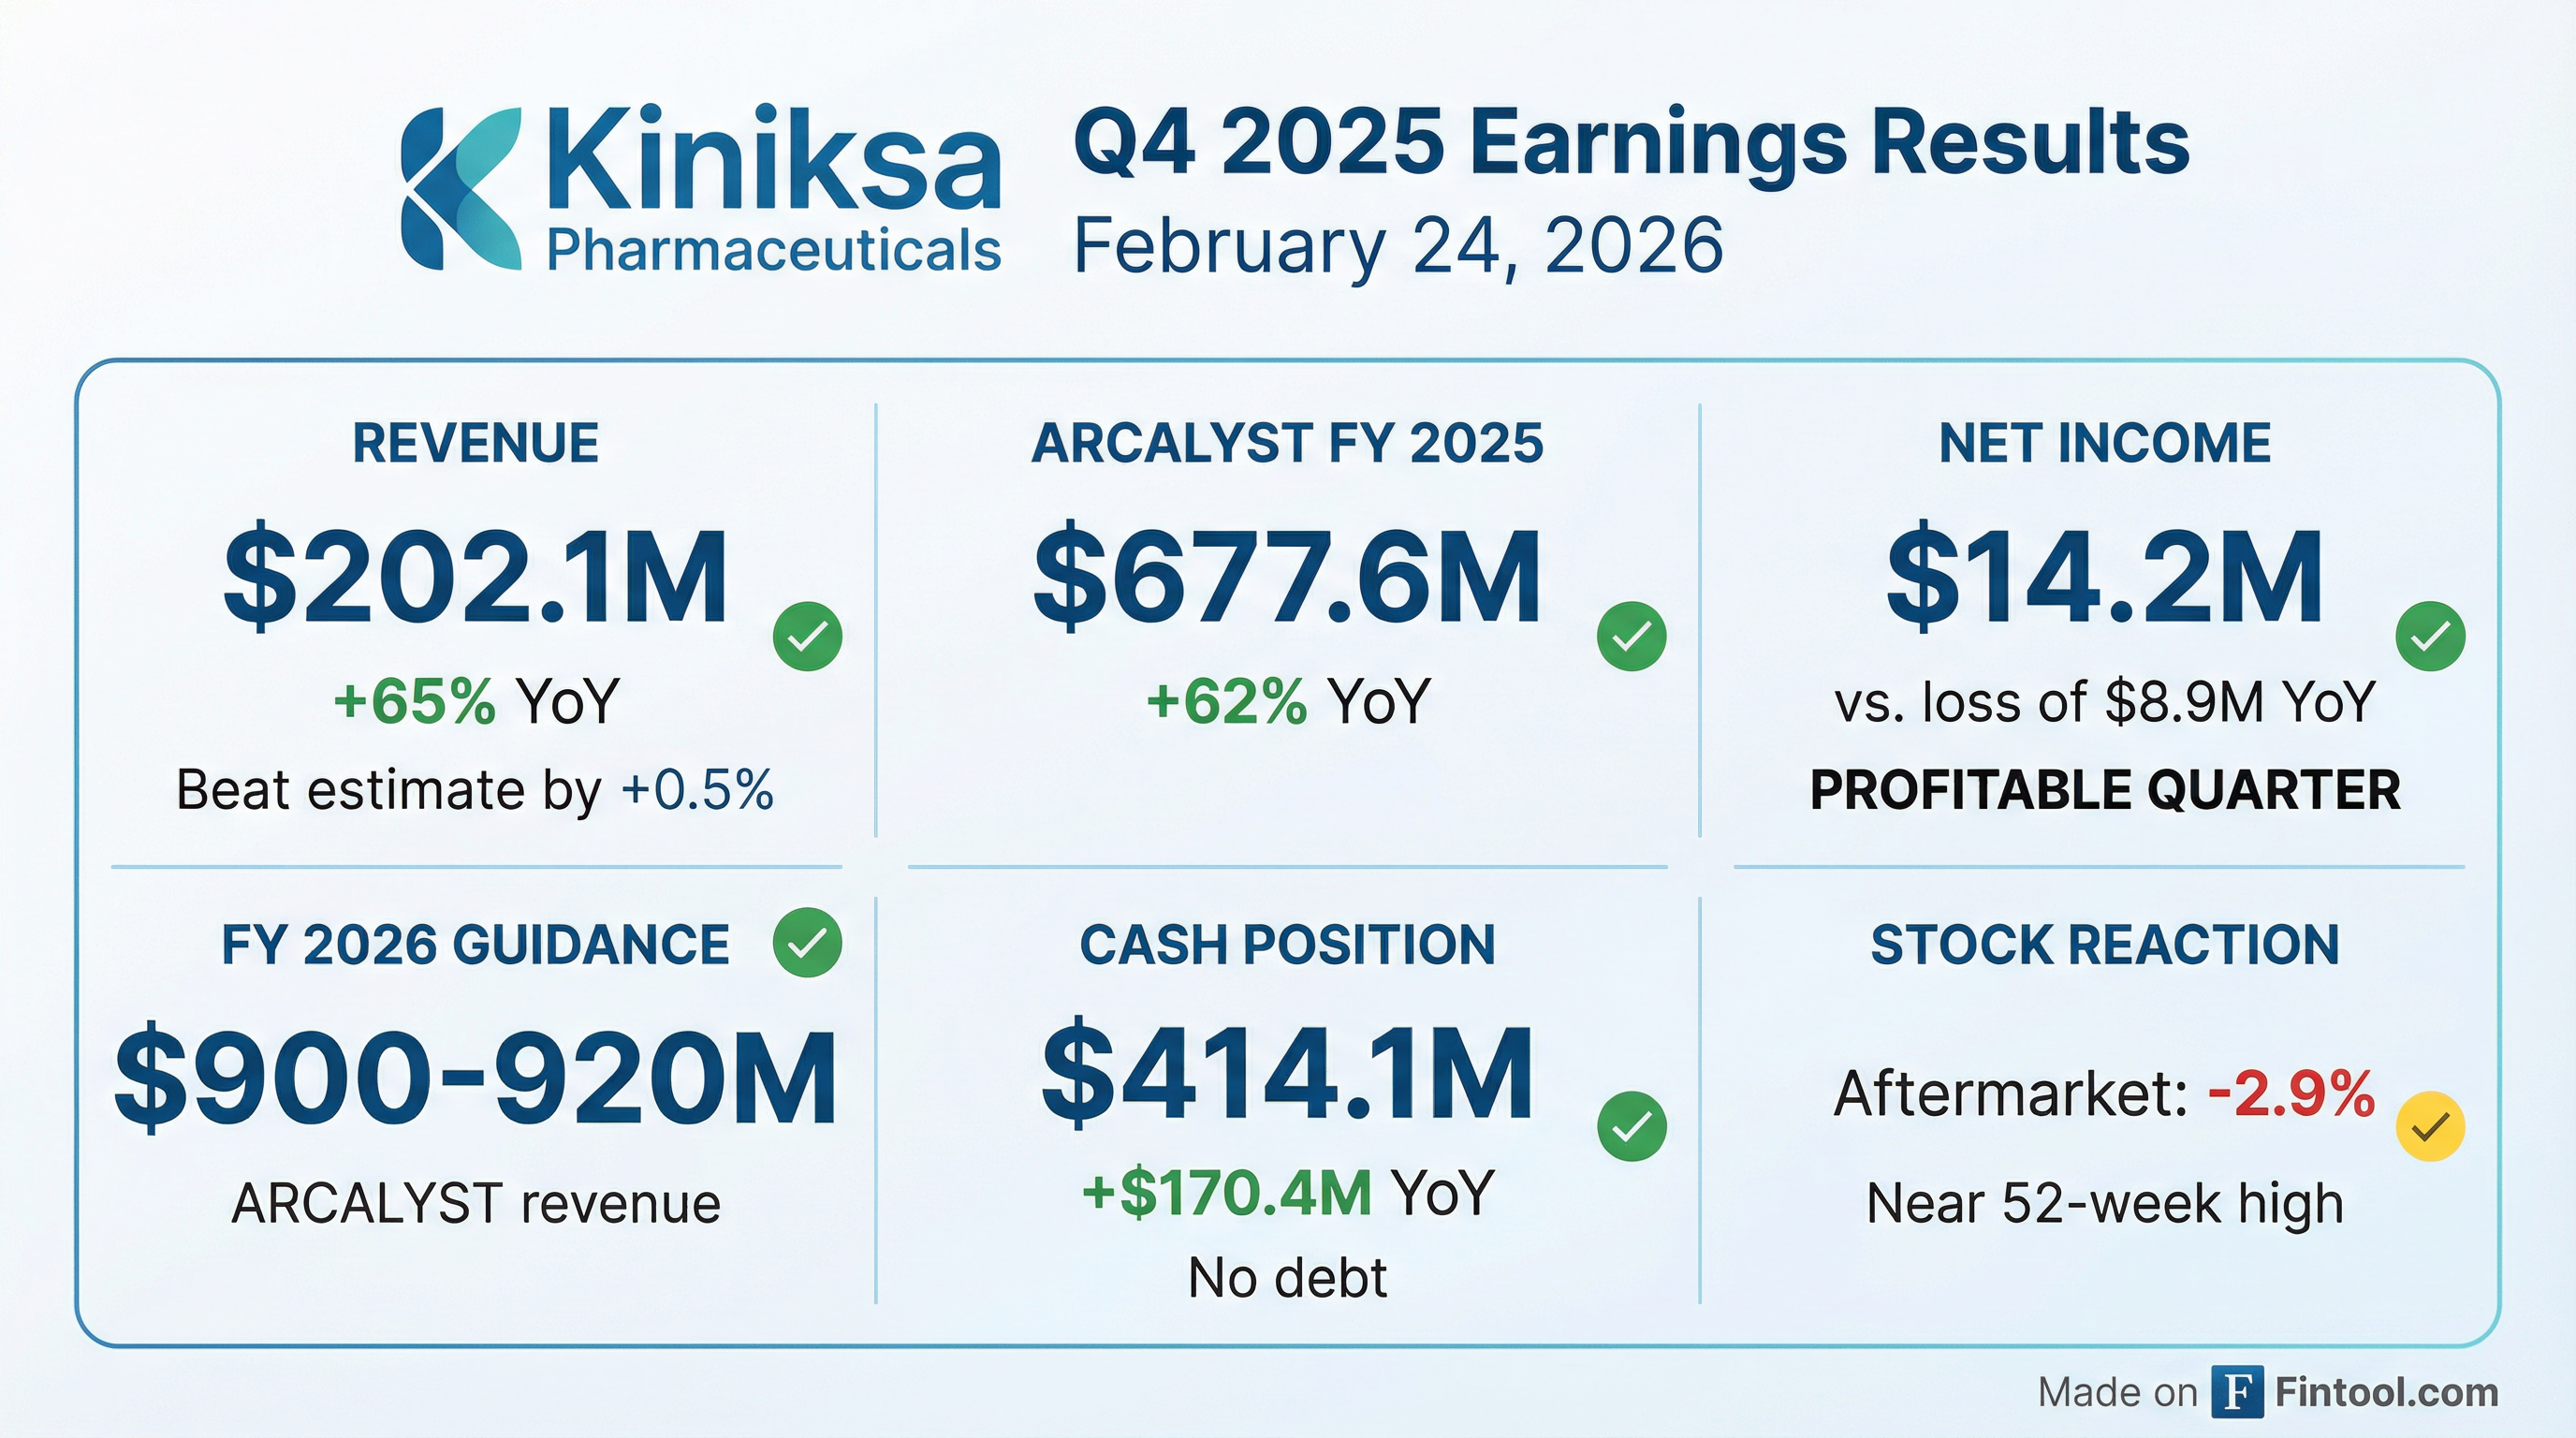Select the ARCALYST FY 2025 heading
2576x1438 pixels.
click(x=1287, y=443)
